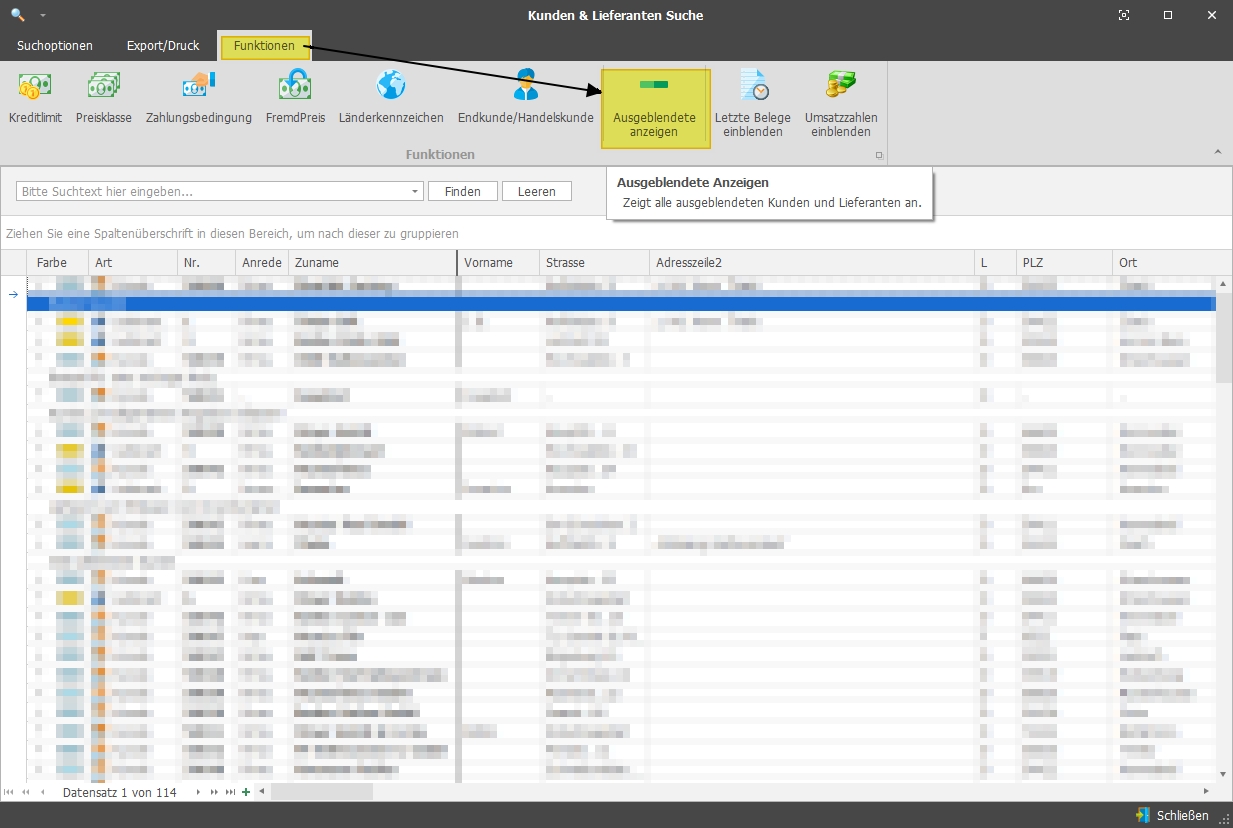Click the Leeren button
This screenshot has height=828, width=1233.
tap(537, 191)
